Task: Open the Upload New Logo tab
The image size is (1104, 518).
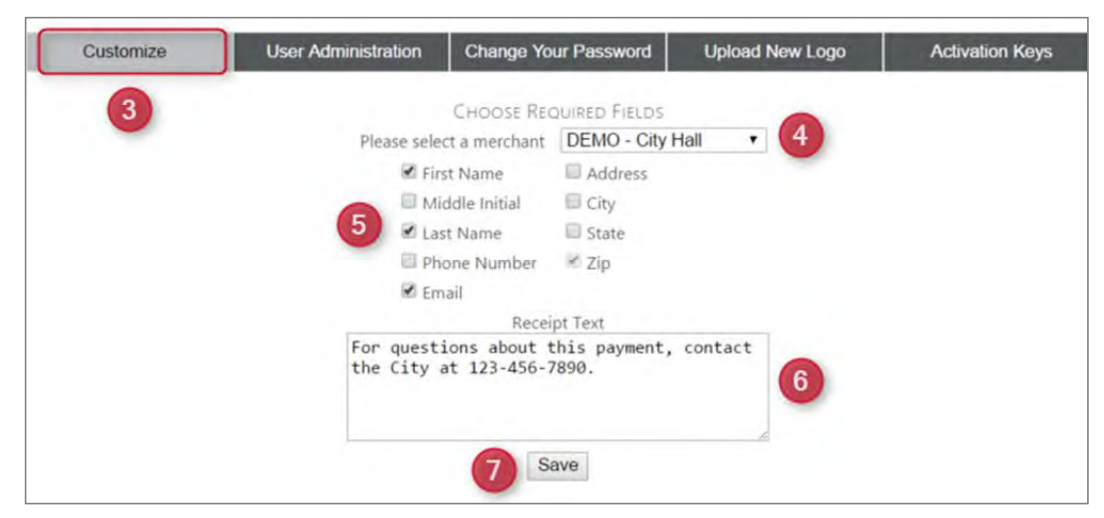Action: click(774, 52)
